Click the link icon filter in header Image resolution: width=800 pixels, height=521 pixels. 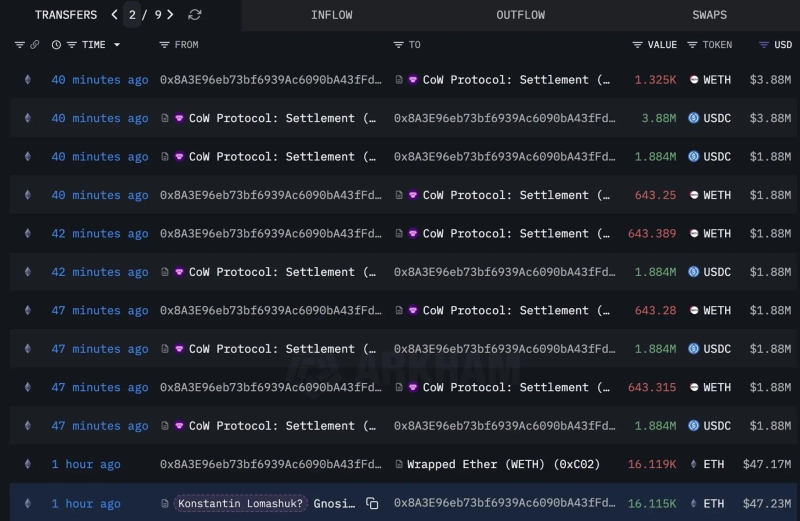click(x=35, y=45)
